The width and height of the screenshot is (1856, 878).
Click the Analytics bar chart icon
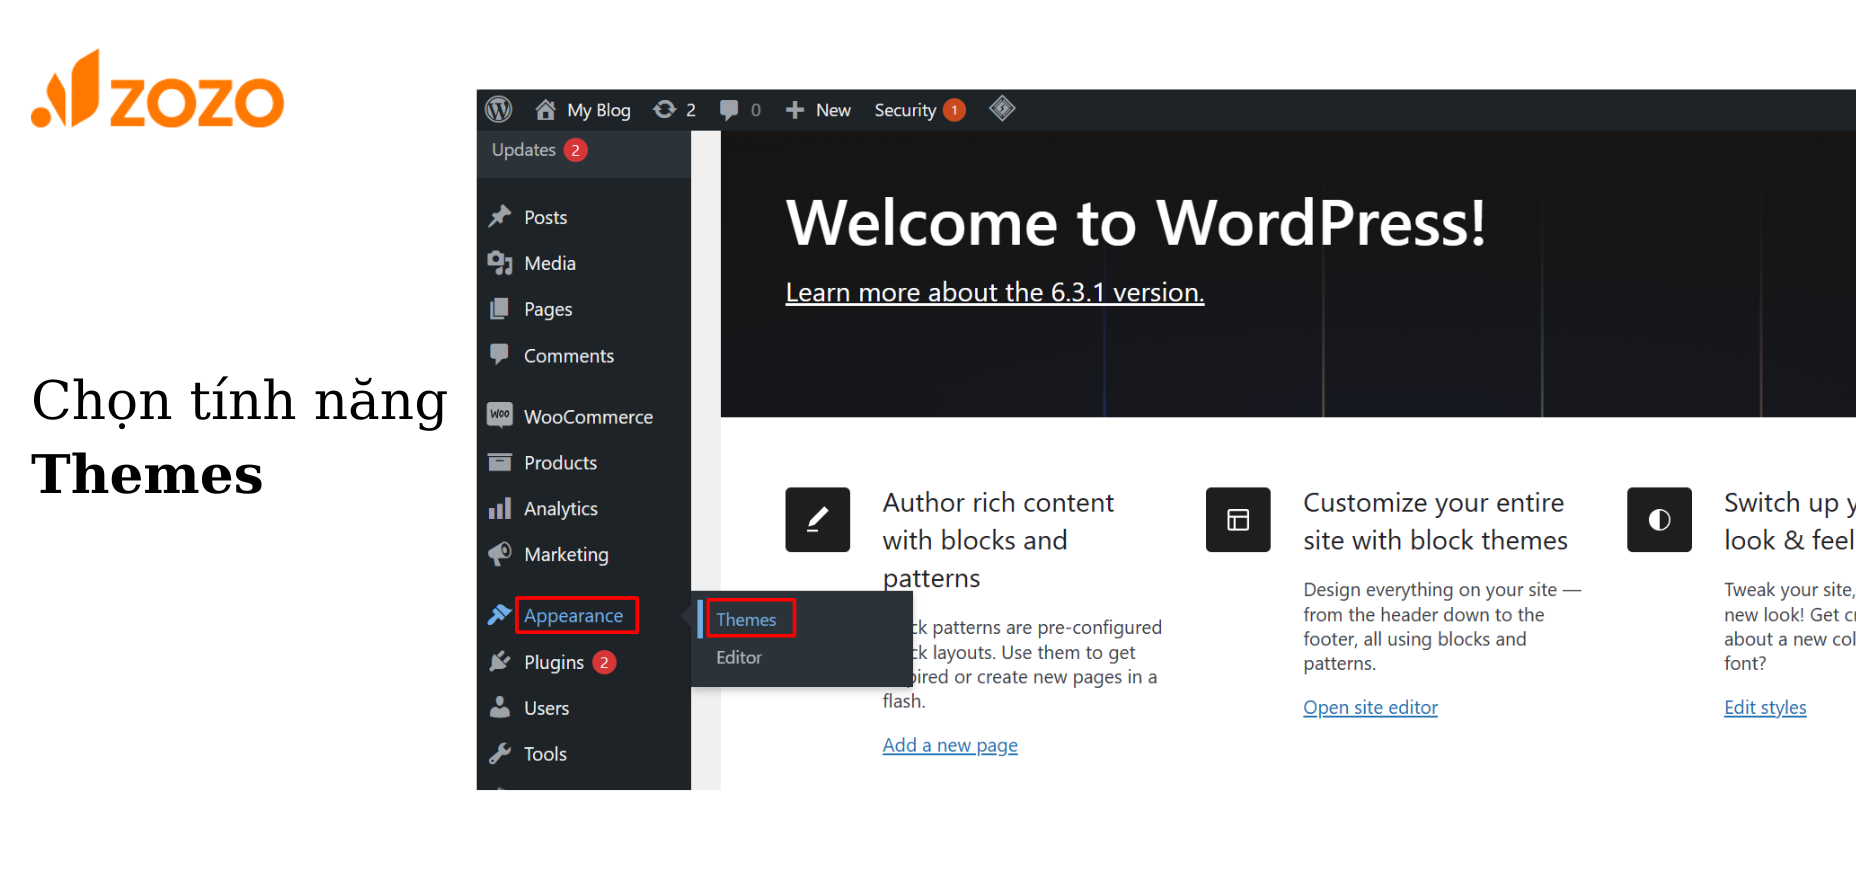pyautogui.click(x=500, y=509)
